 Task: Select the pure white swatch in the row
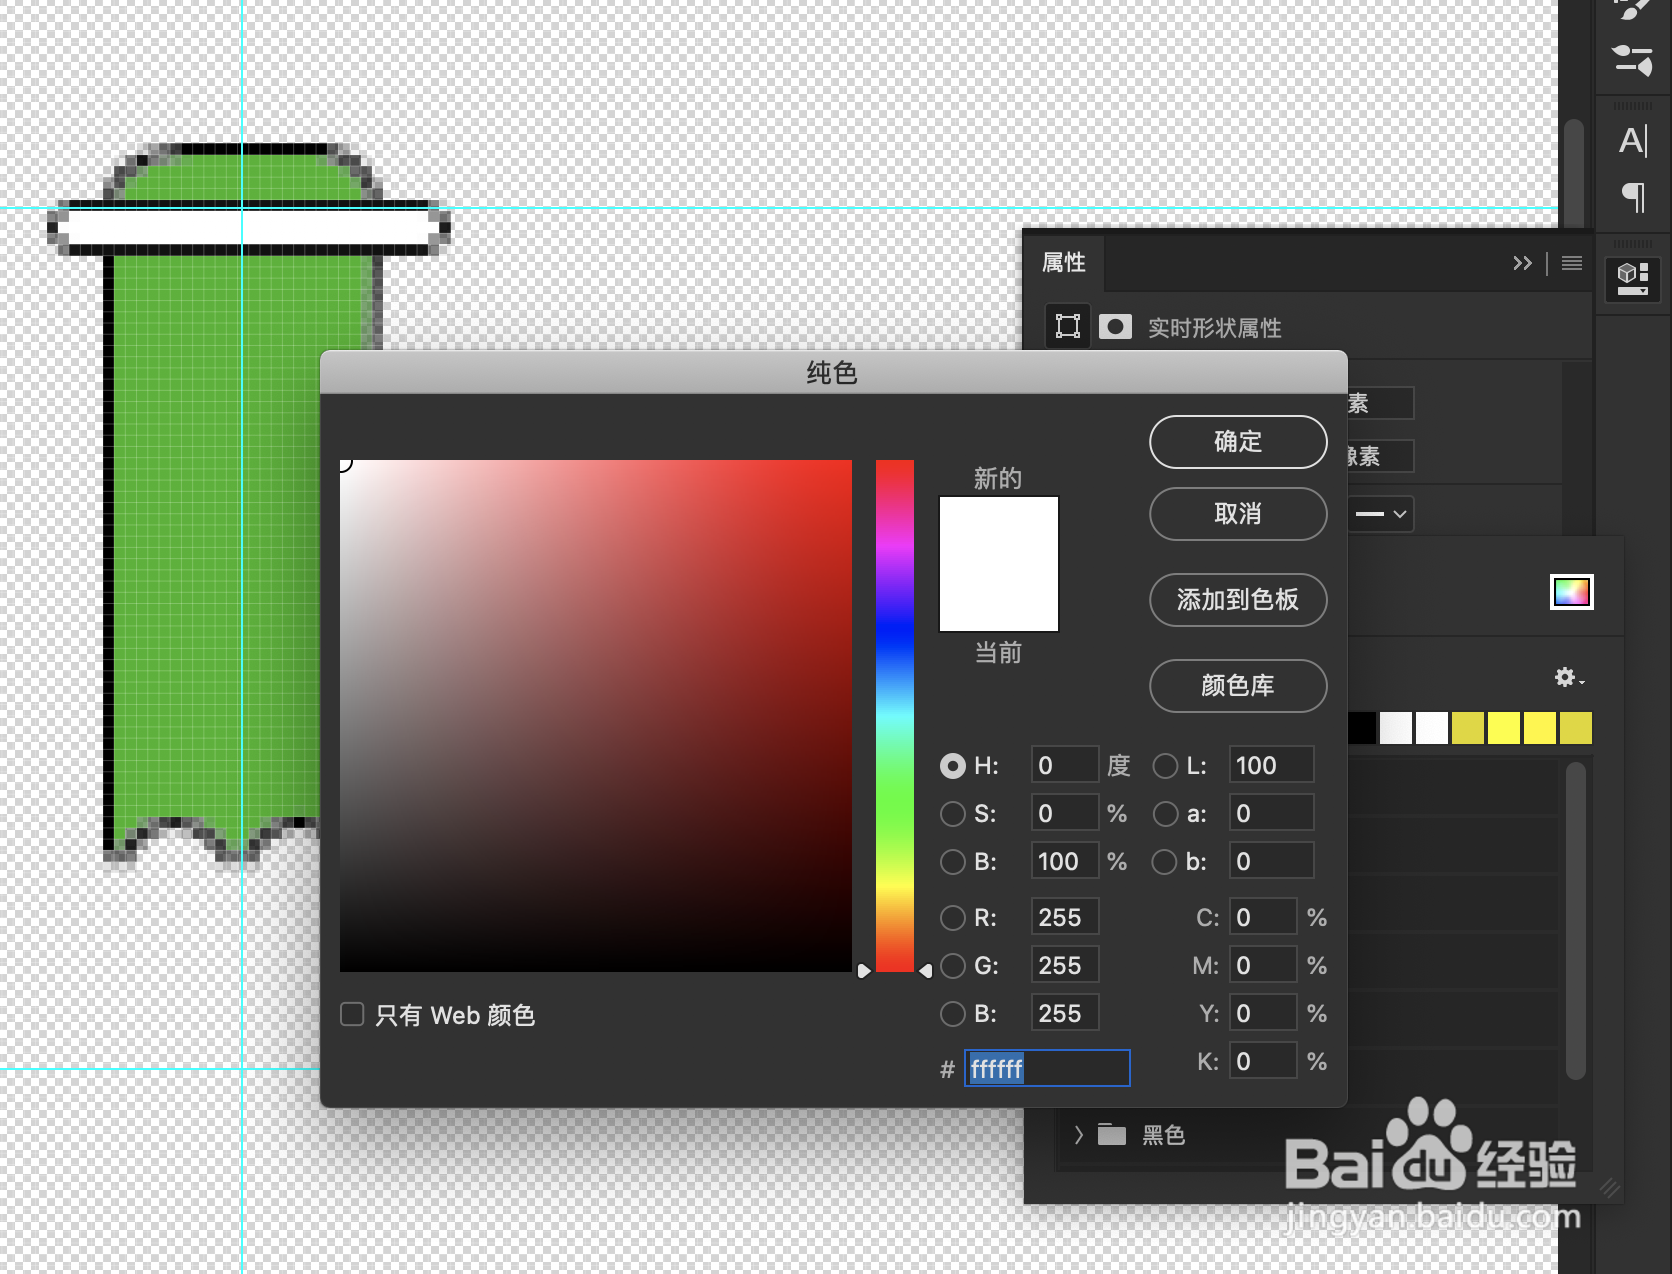click(x=1431, y=728)
